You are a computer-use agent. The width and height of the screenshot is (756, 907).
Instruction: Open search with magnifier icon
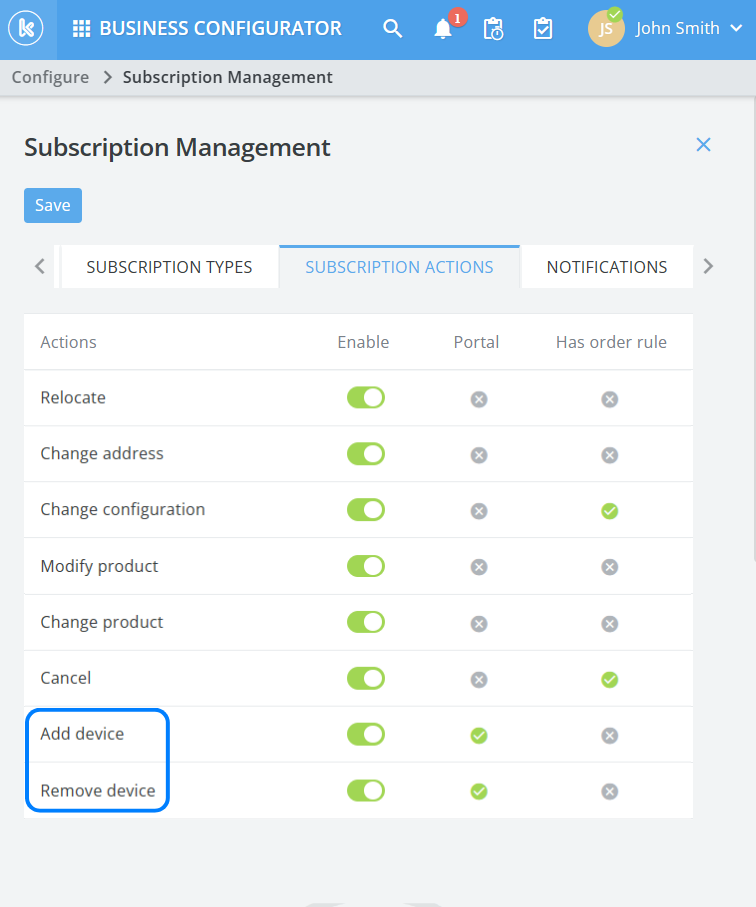[393, 29]
